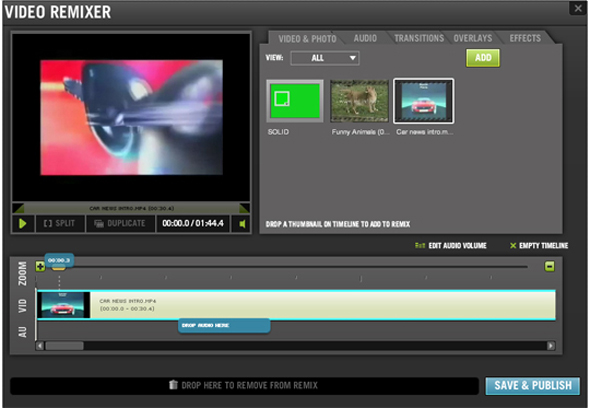590x408 pixels.
Task: Zoom in timeline with plus icon
Action: click(x=40, y=266)
